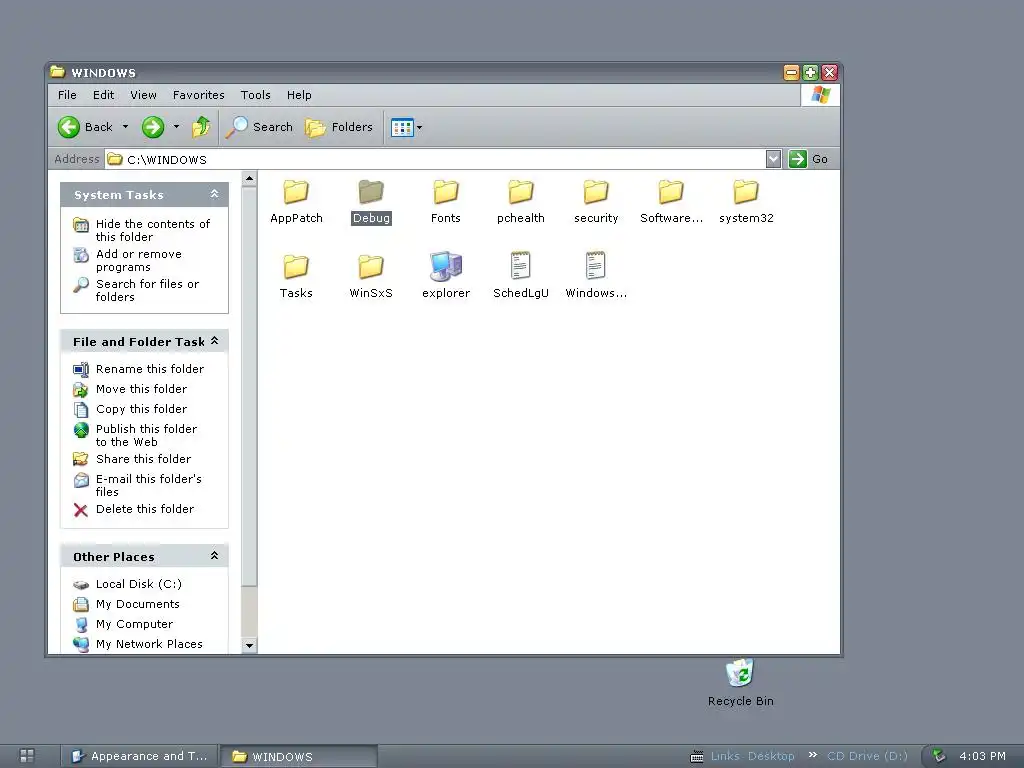Select the security folder
Screen dimensions: 1024x768
coord(596,202)
